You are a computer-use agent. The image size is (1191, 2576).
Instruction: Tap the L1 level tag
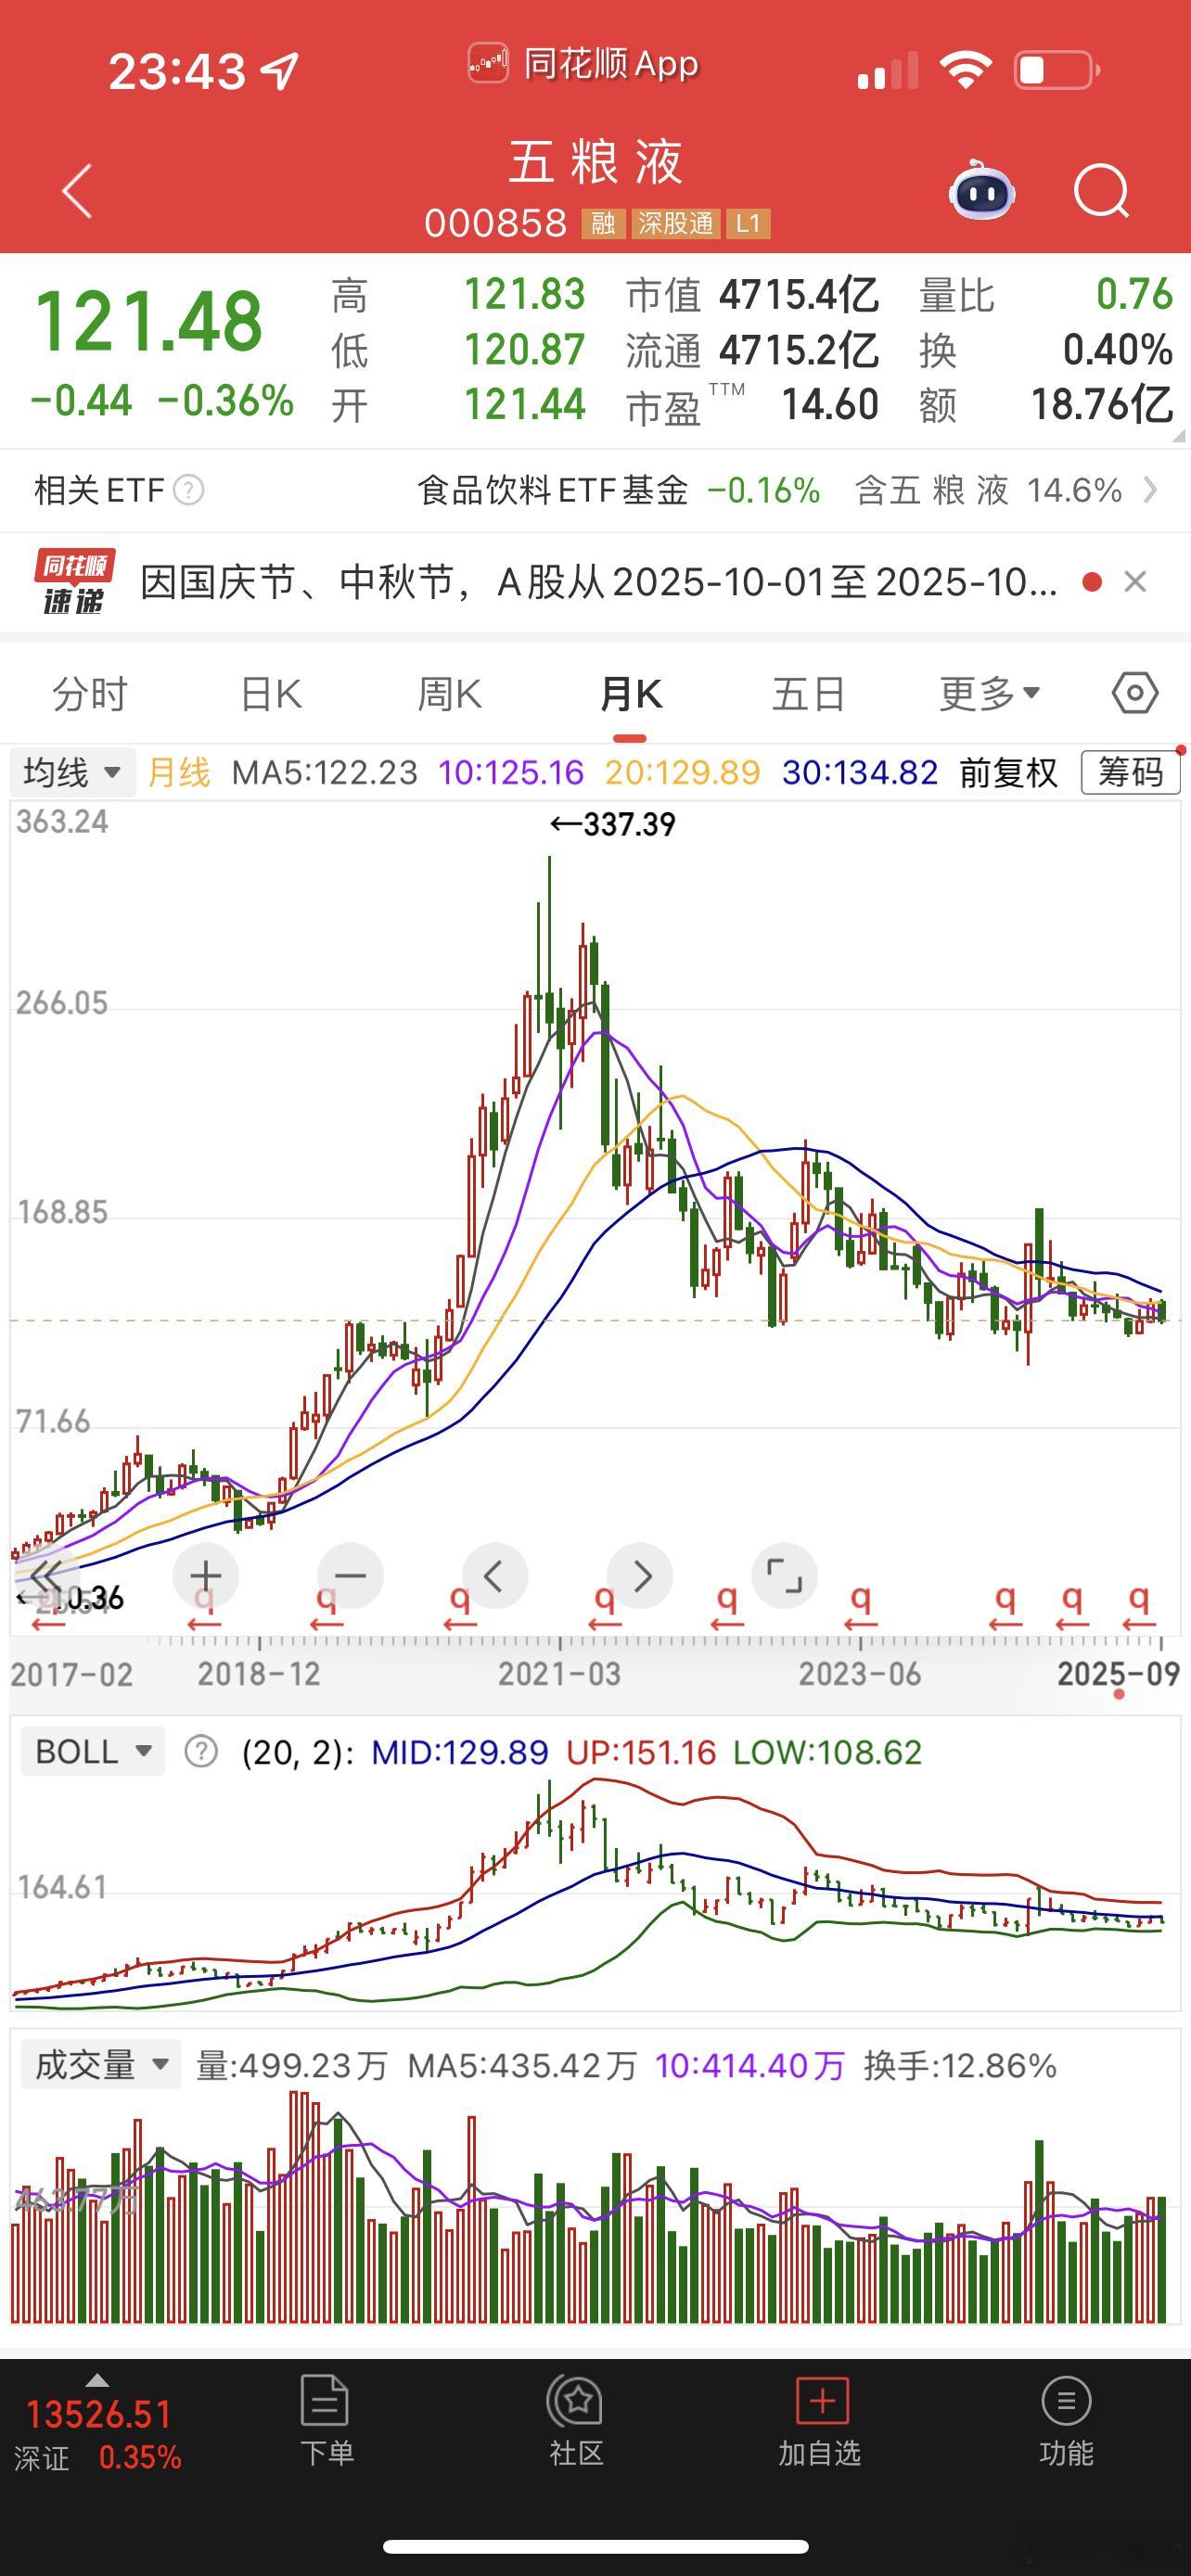[748, 223]
